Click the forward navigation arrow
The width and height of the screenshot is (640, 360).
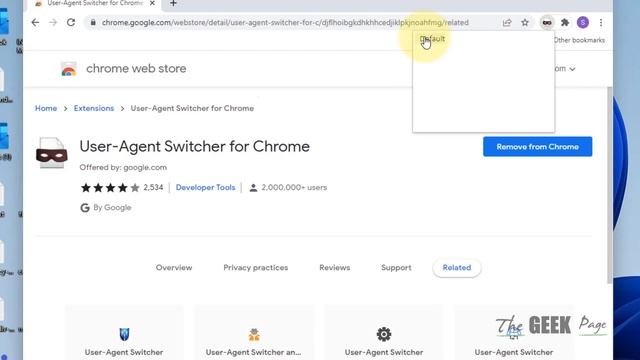(x=53, y=22)
